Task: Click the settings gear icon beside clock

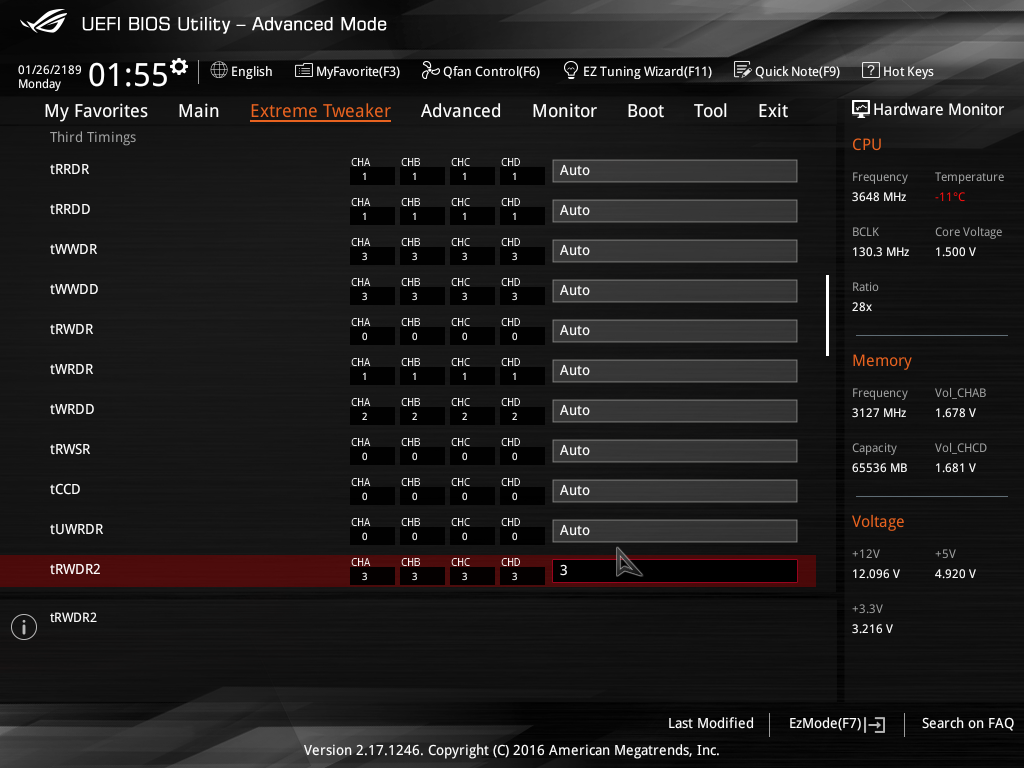Action: tap(179, 67)
